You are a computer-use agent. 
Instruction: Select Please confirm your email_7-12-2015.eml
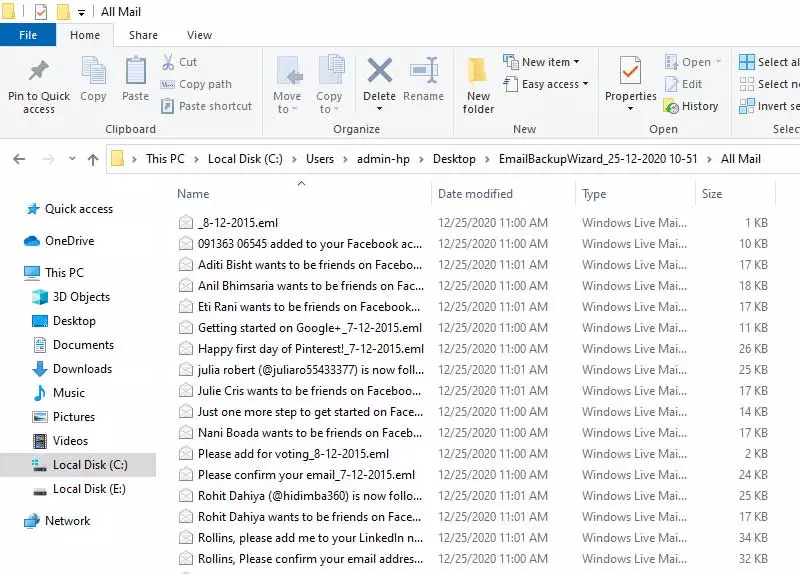click(x=297, y=475)
